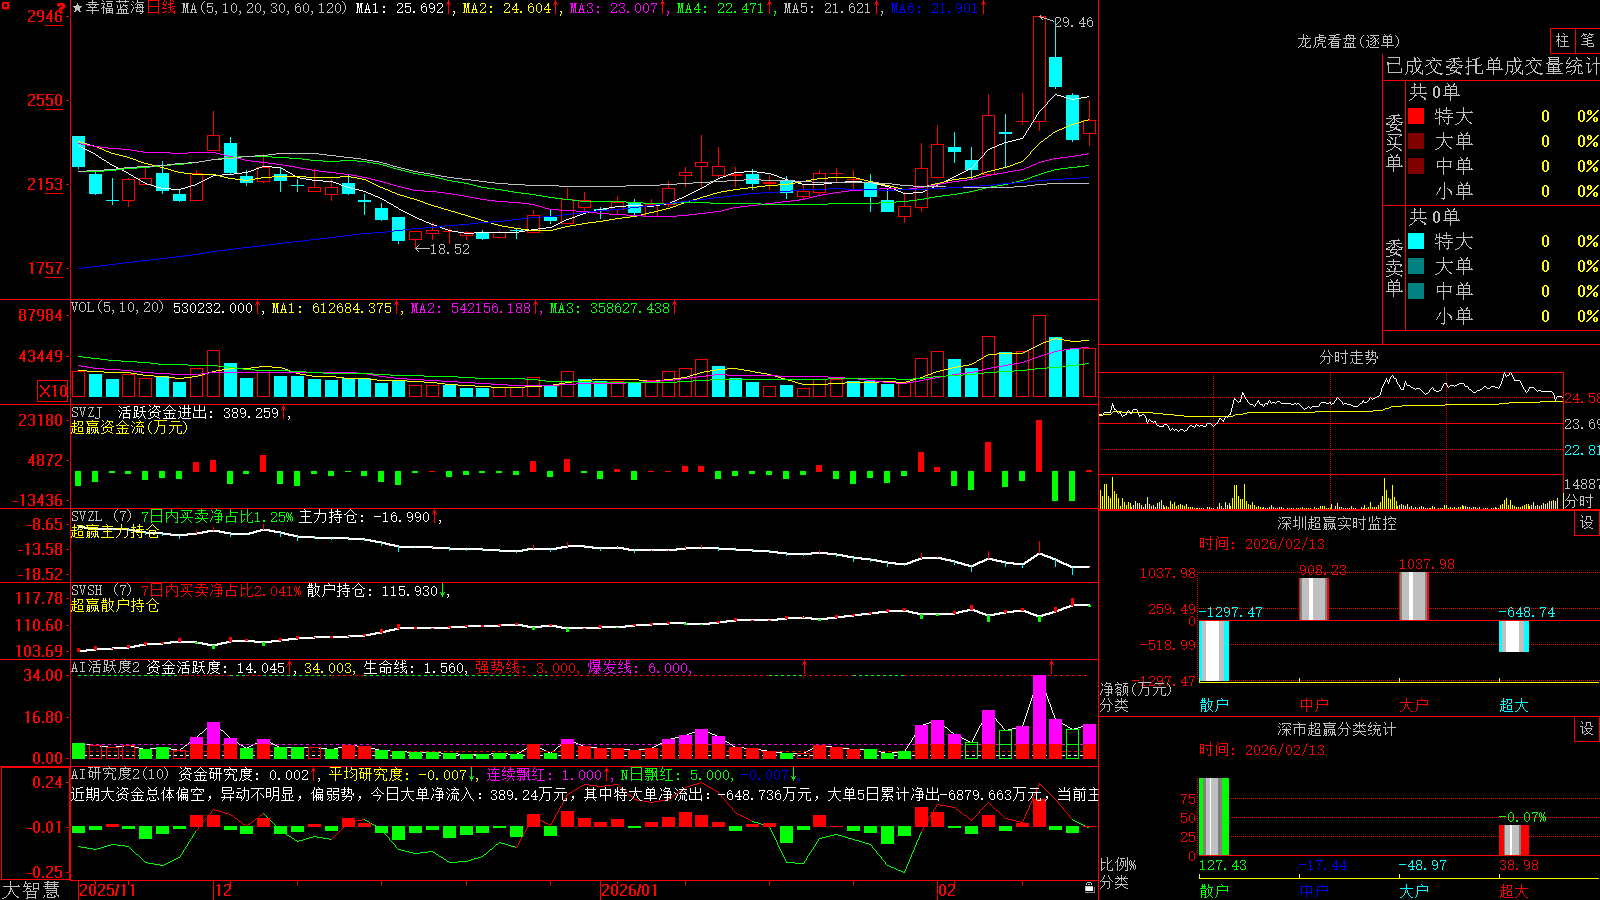Click the -648.74 超大 net amount bar
Viewport: 1600px width, 900px height.
pos(1514,636)
